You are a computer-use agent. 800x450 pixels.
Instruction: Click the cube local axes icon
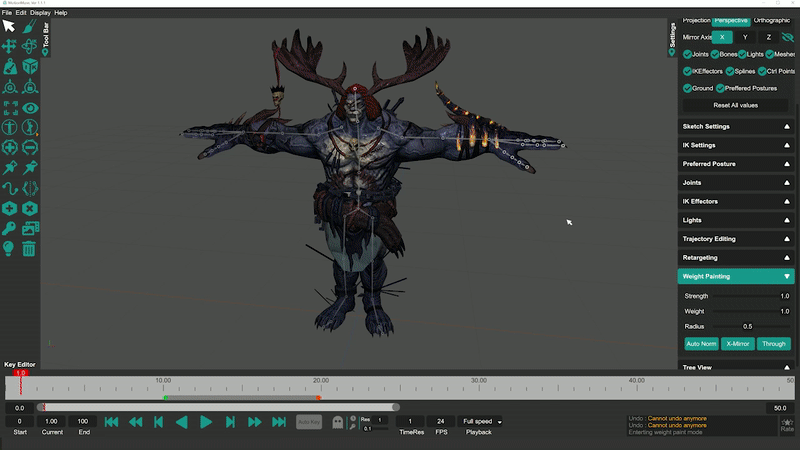[x=30, y=66]
